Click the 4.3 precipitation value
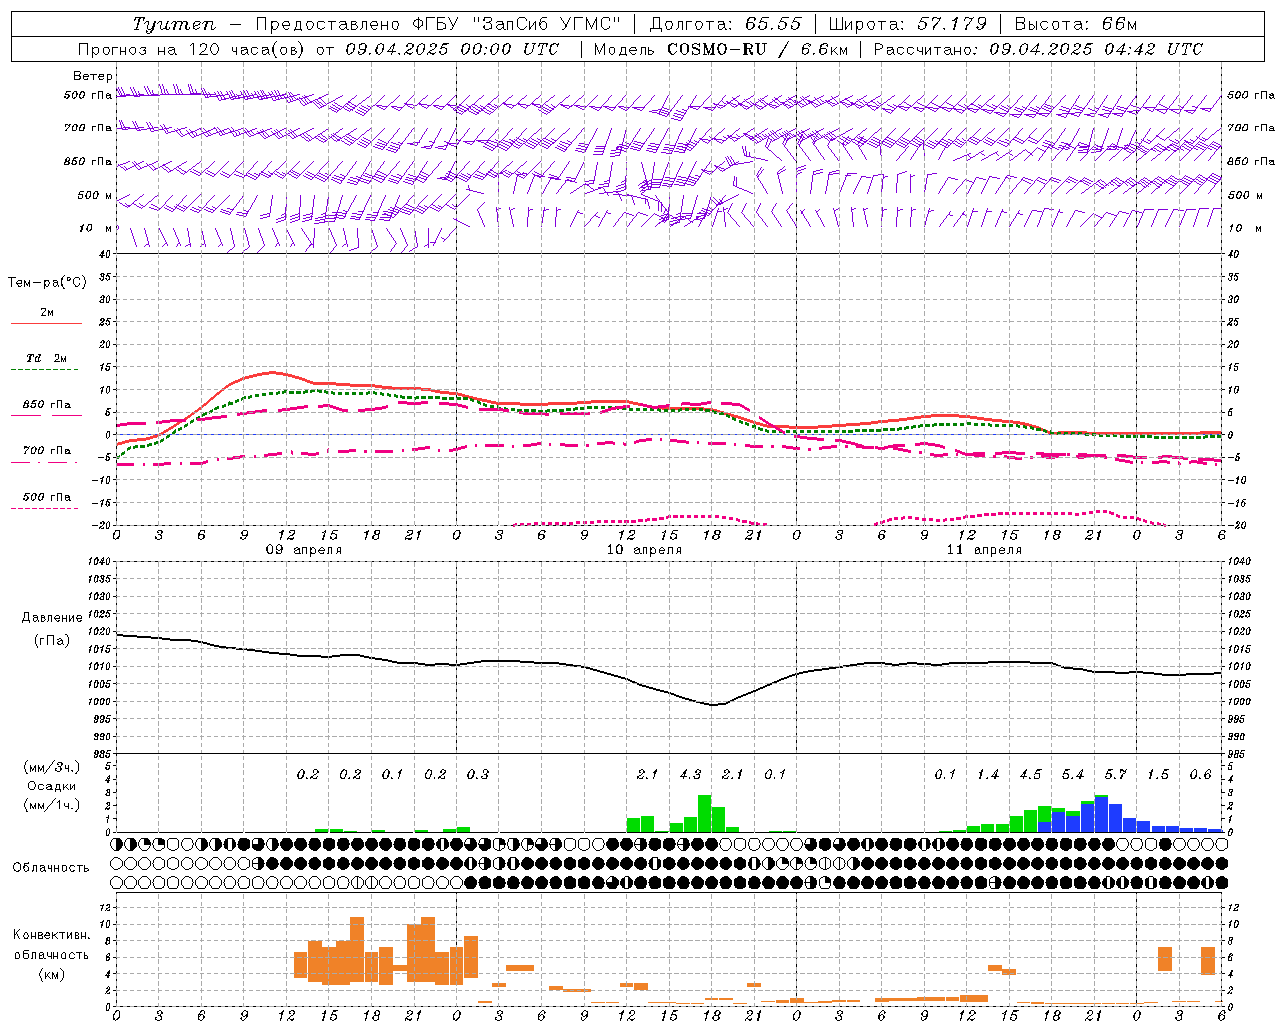The image size is (1280, 1024). [690, 775]
